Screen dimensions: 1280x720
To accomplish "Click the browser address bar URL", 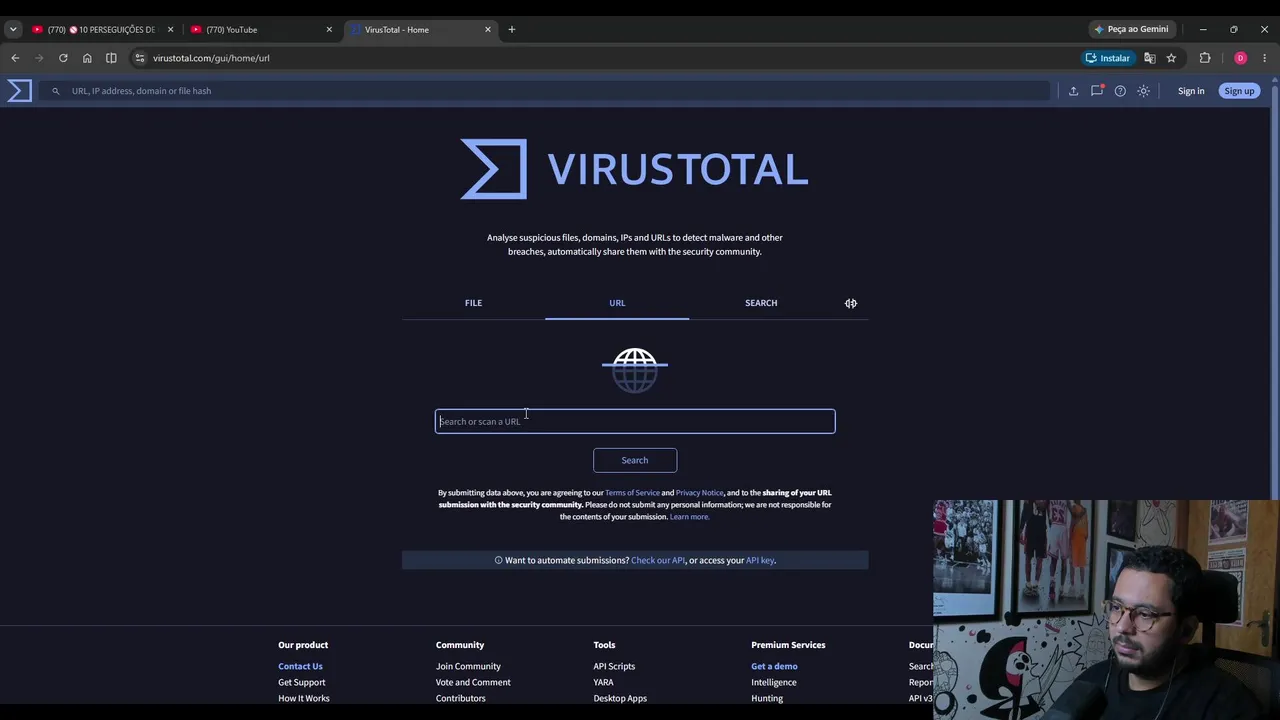I will coord(211,58).
